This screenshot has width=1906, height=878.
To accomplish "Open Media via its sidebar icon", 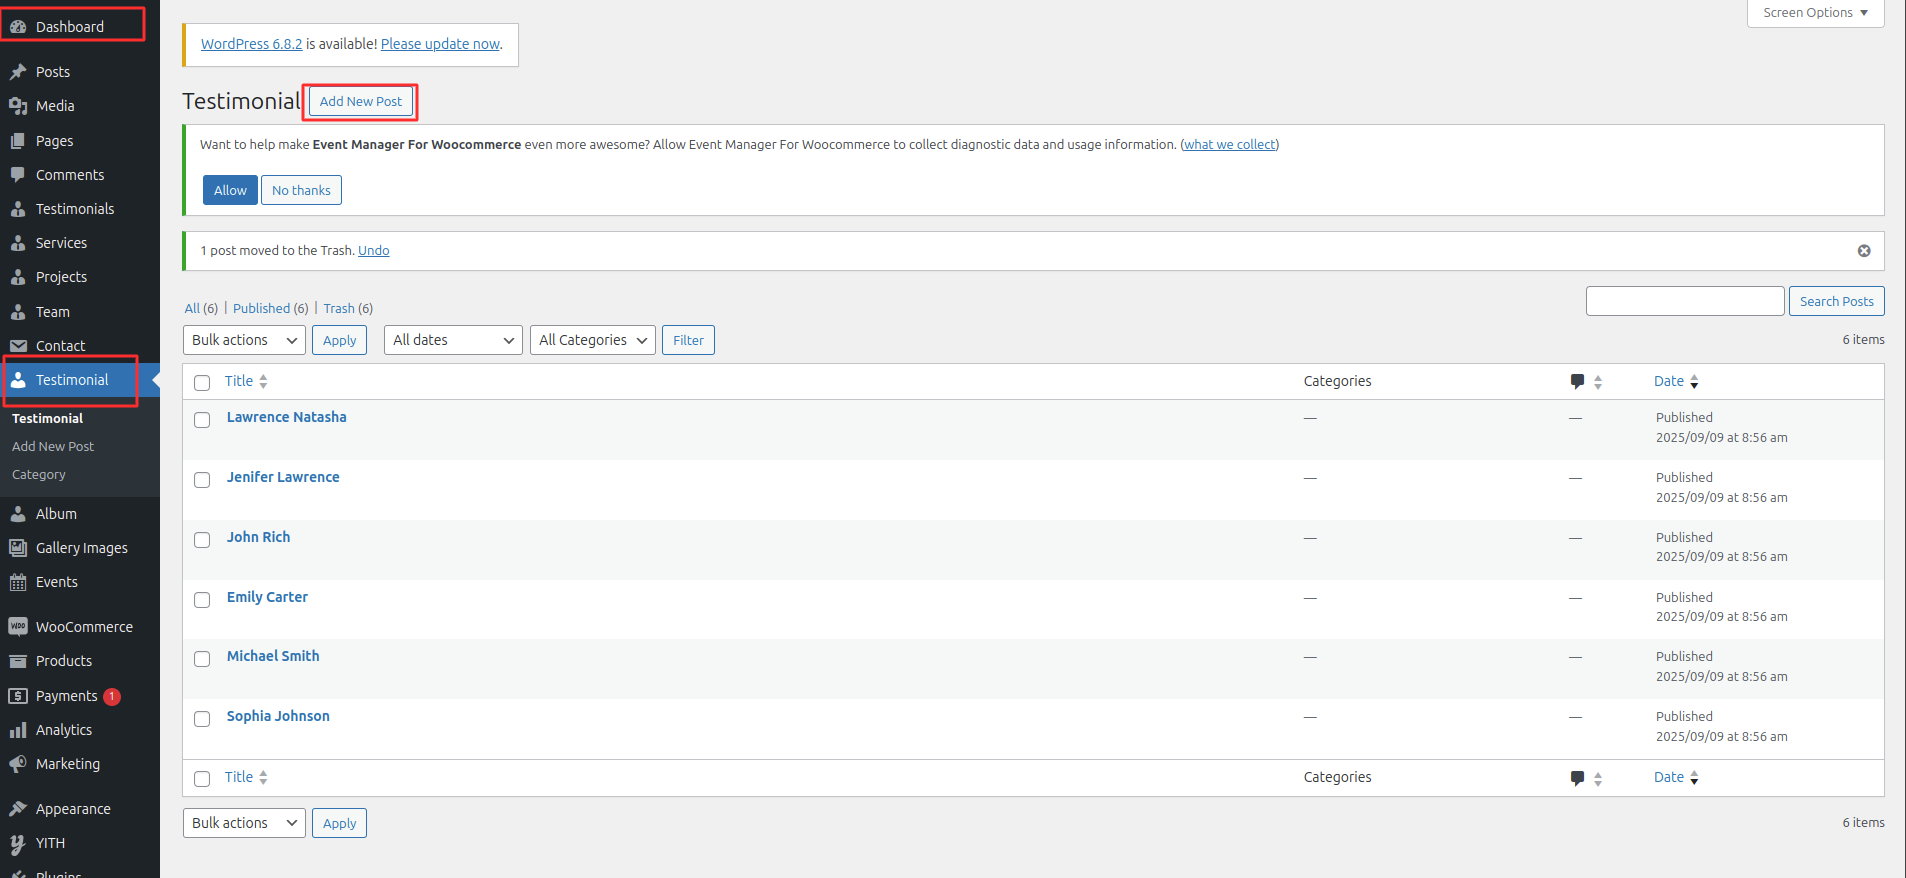I will pos(18,106).
